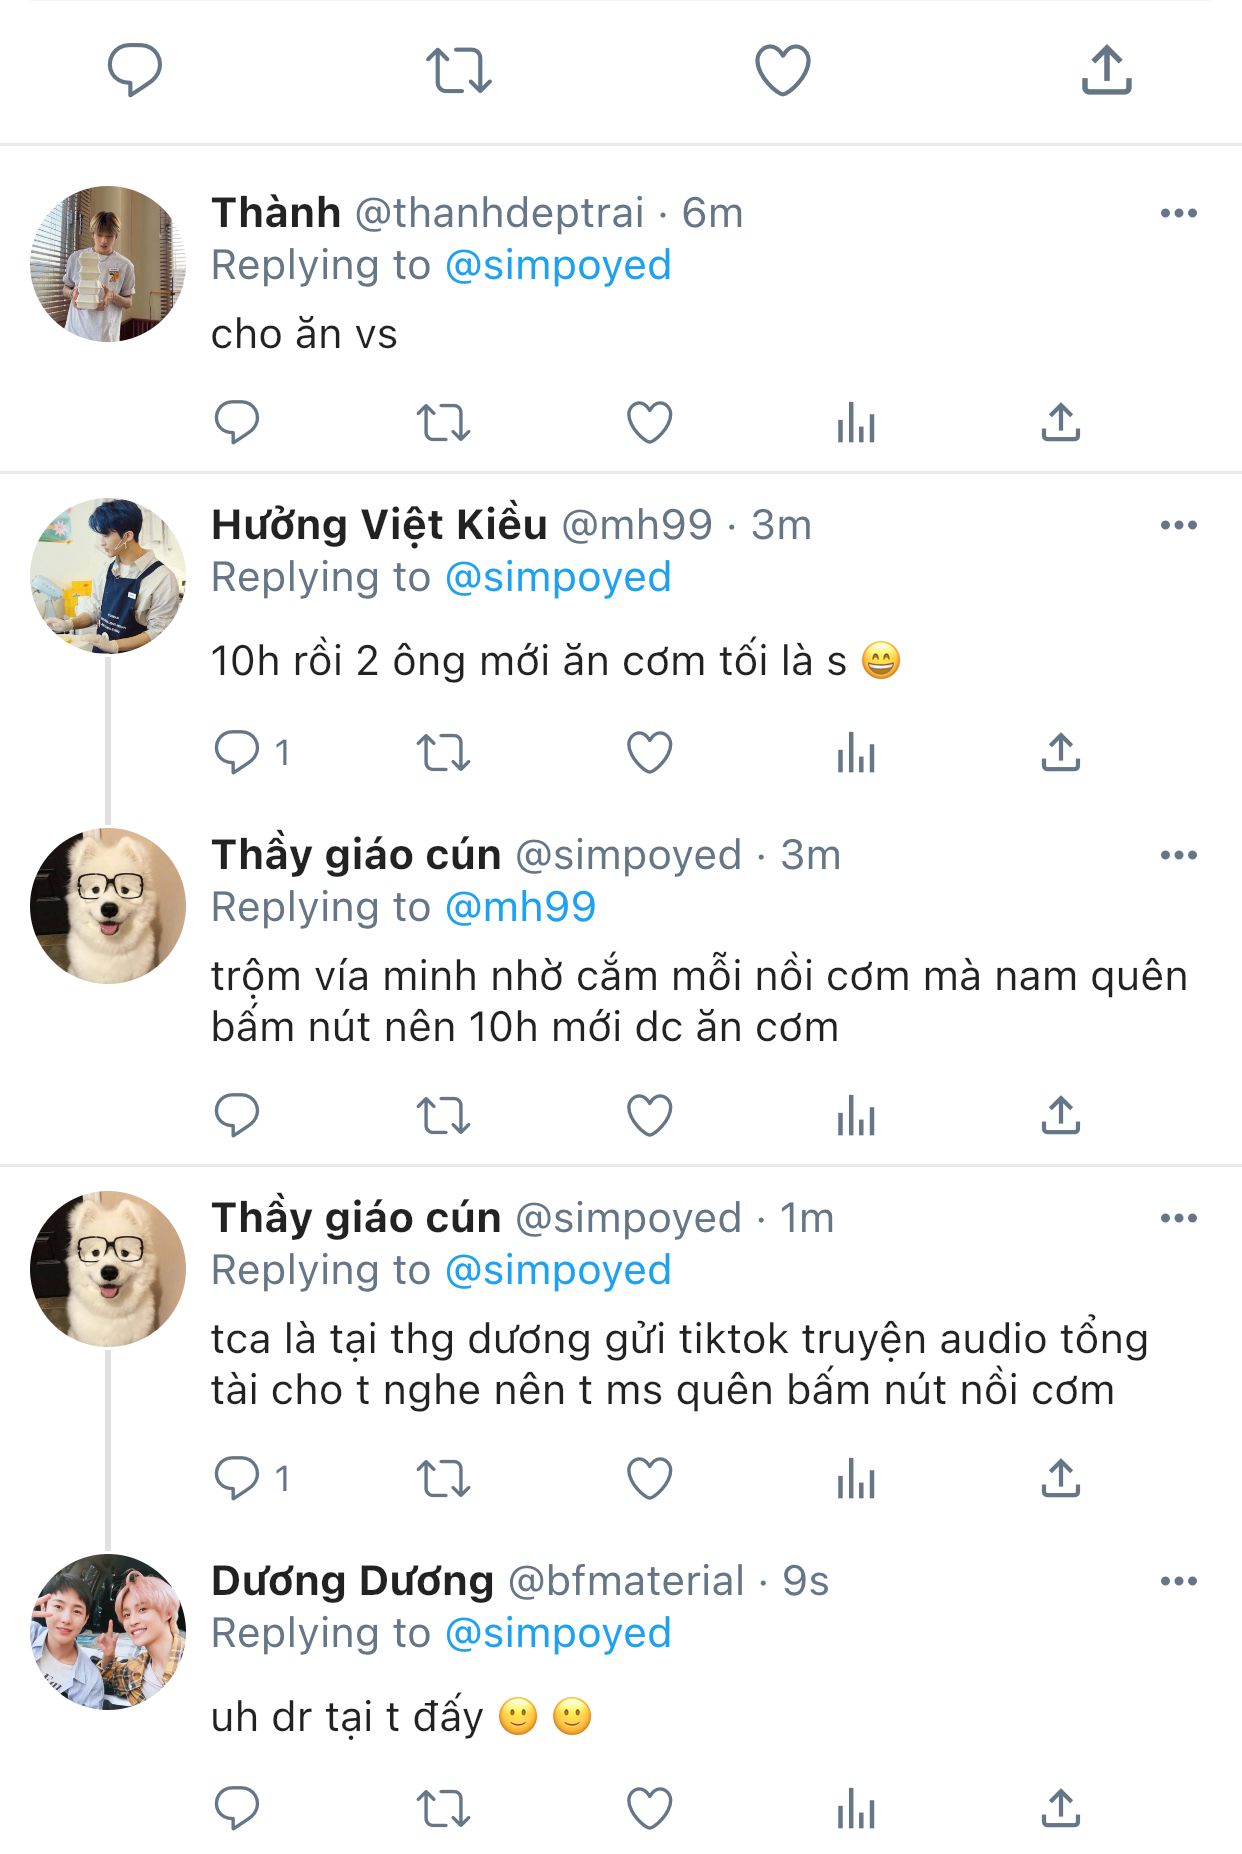Like Dương Dương's reply with the heart
The height and width of the screenshot is (1854, 1242).
pos(649,1808)
